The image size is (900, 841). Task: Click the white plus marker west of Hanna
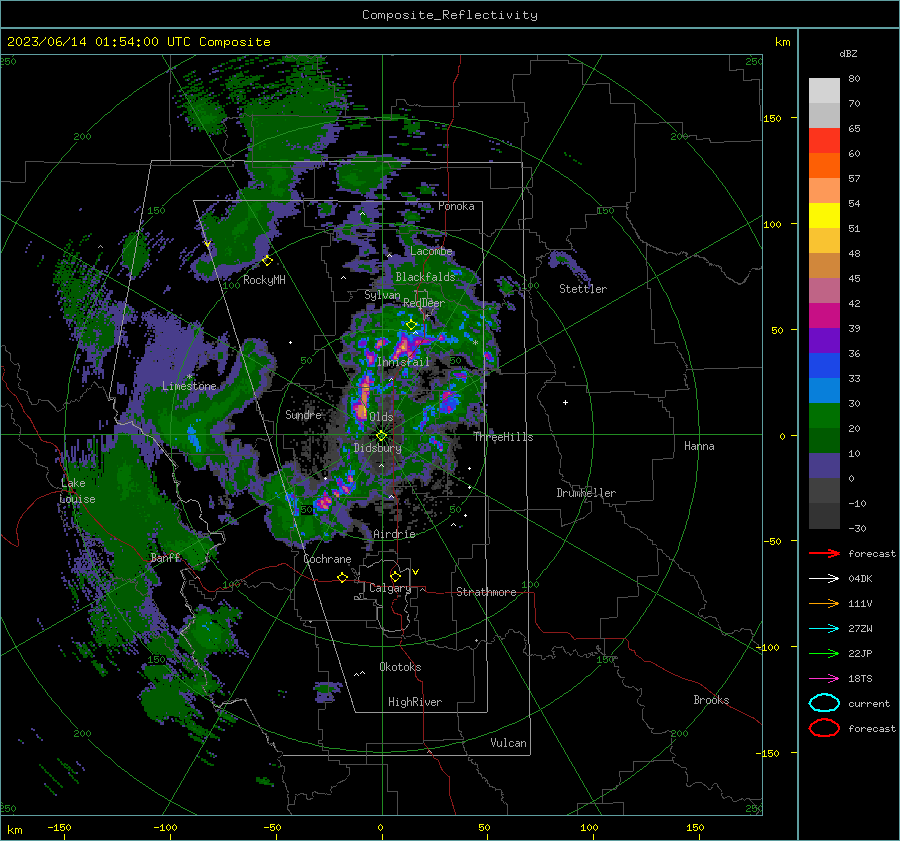tap(565, 402)
